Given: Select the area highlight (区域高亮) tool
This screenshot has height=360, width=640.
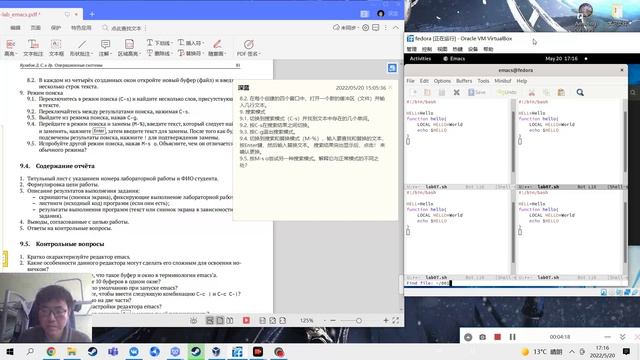Looking at the screenshot, I should [x=129, y=47].
